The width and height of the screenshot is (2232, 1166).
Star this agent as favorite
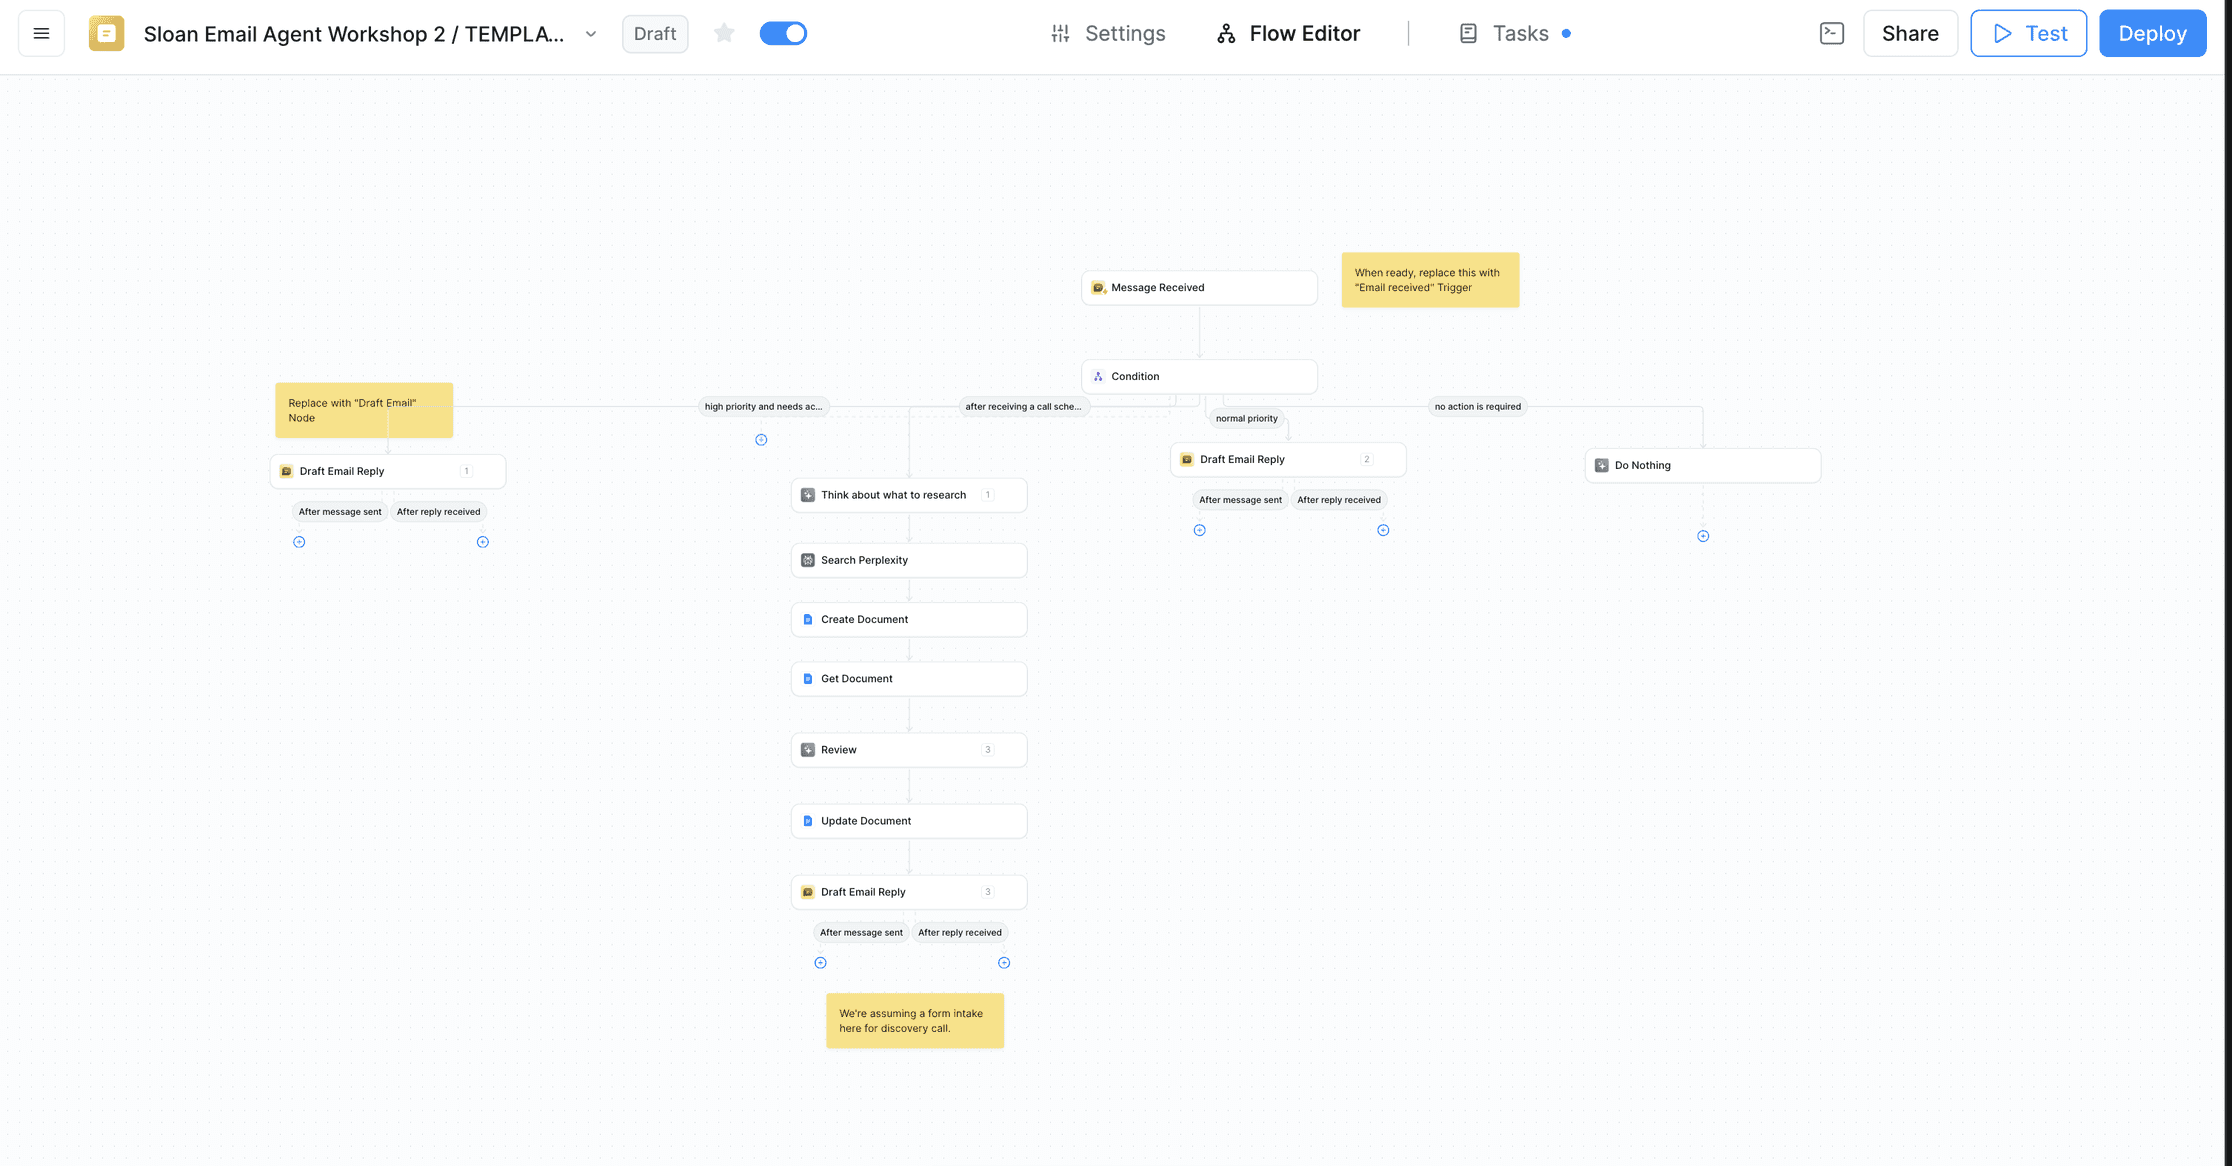click(724, 33)
